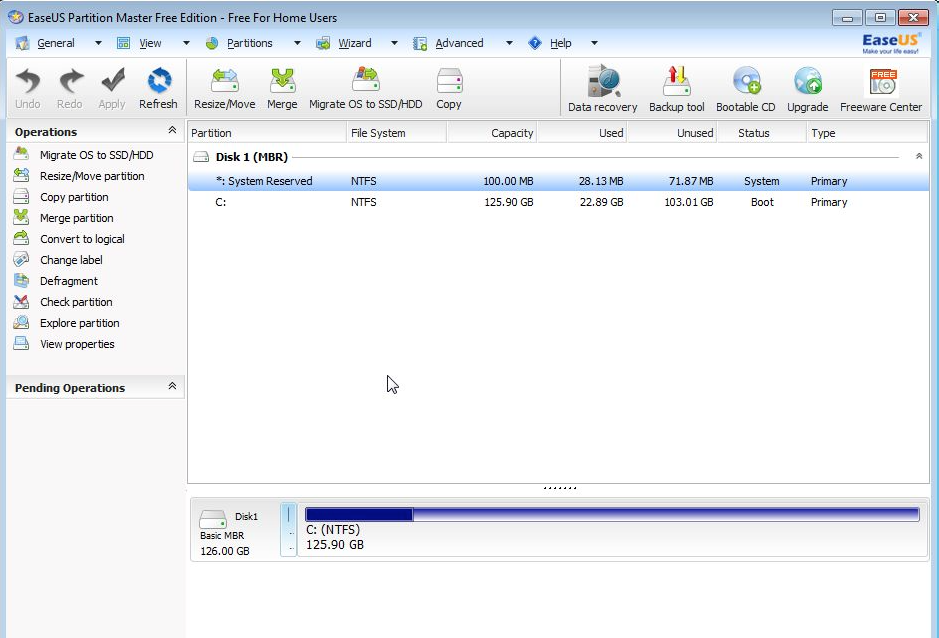This screenshot has width=939, height=638.
Task: Apply pending changes with checkmark icon
Action: pyautogui.click(x=112, y=88)
